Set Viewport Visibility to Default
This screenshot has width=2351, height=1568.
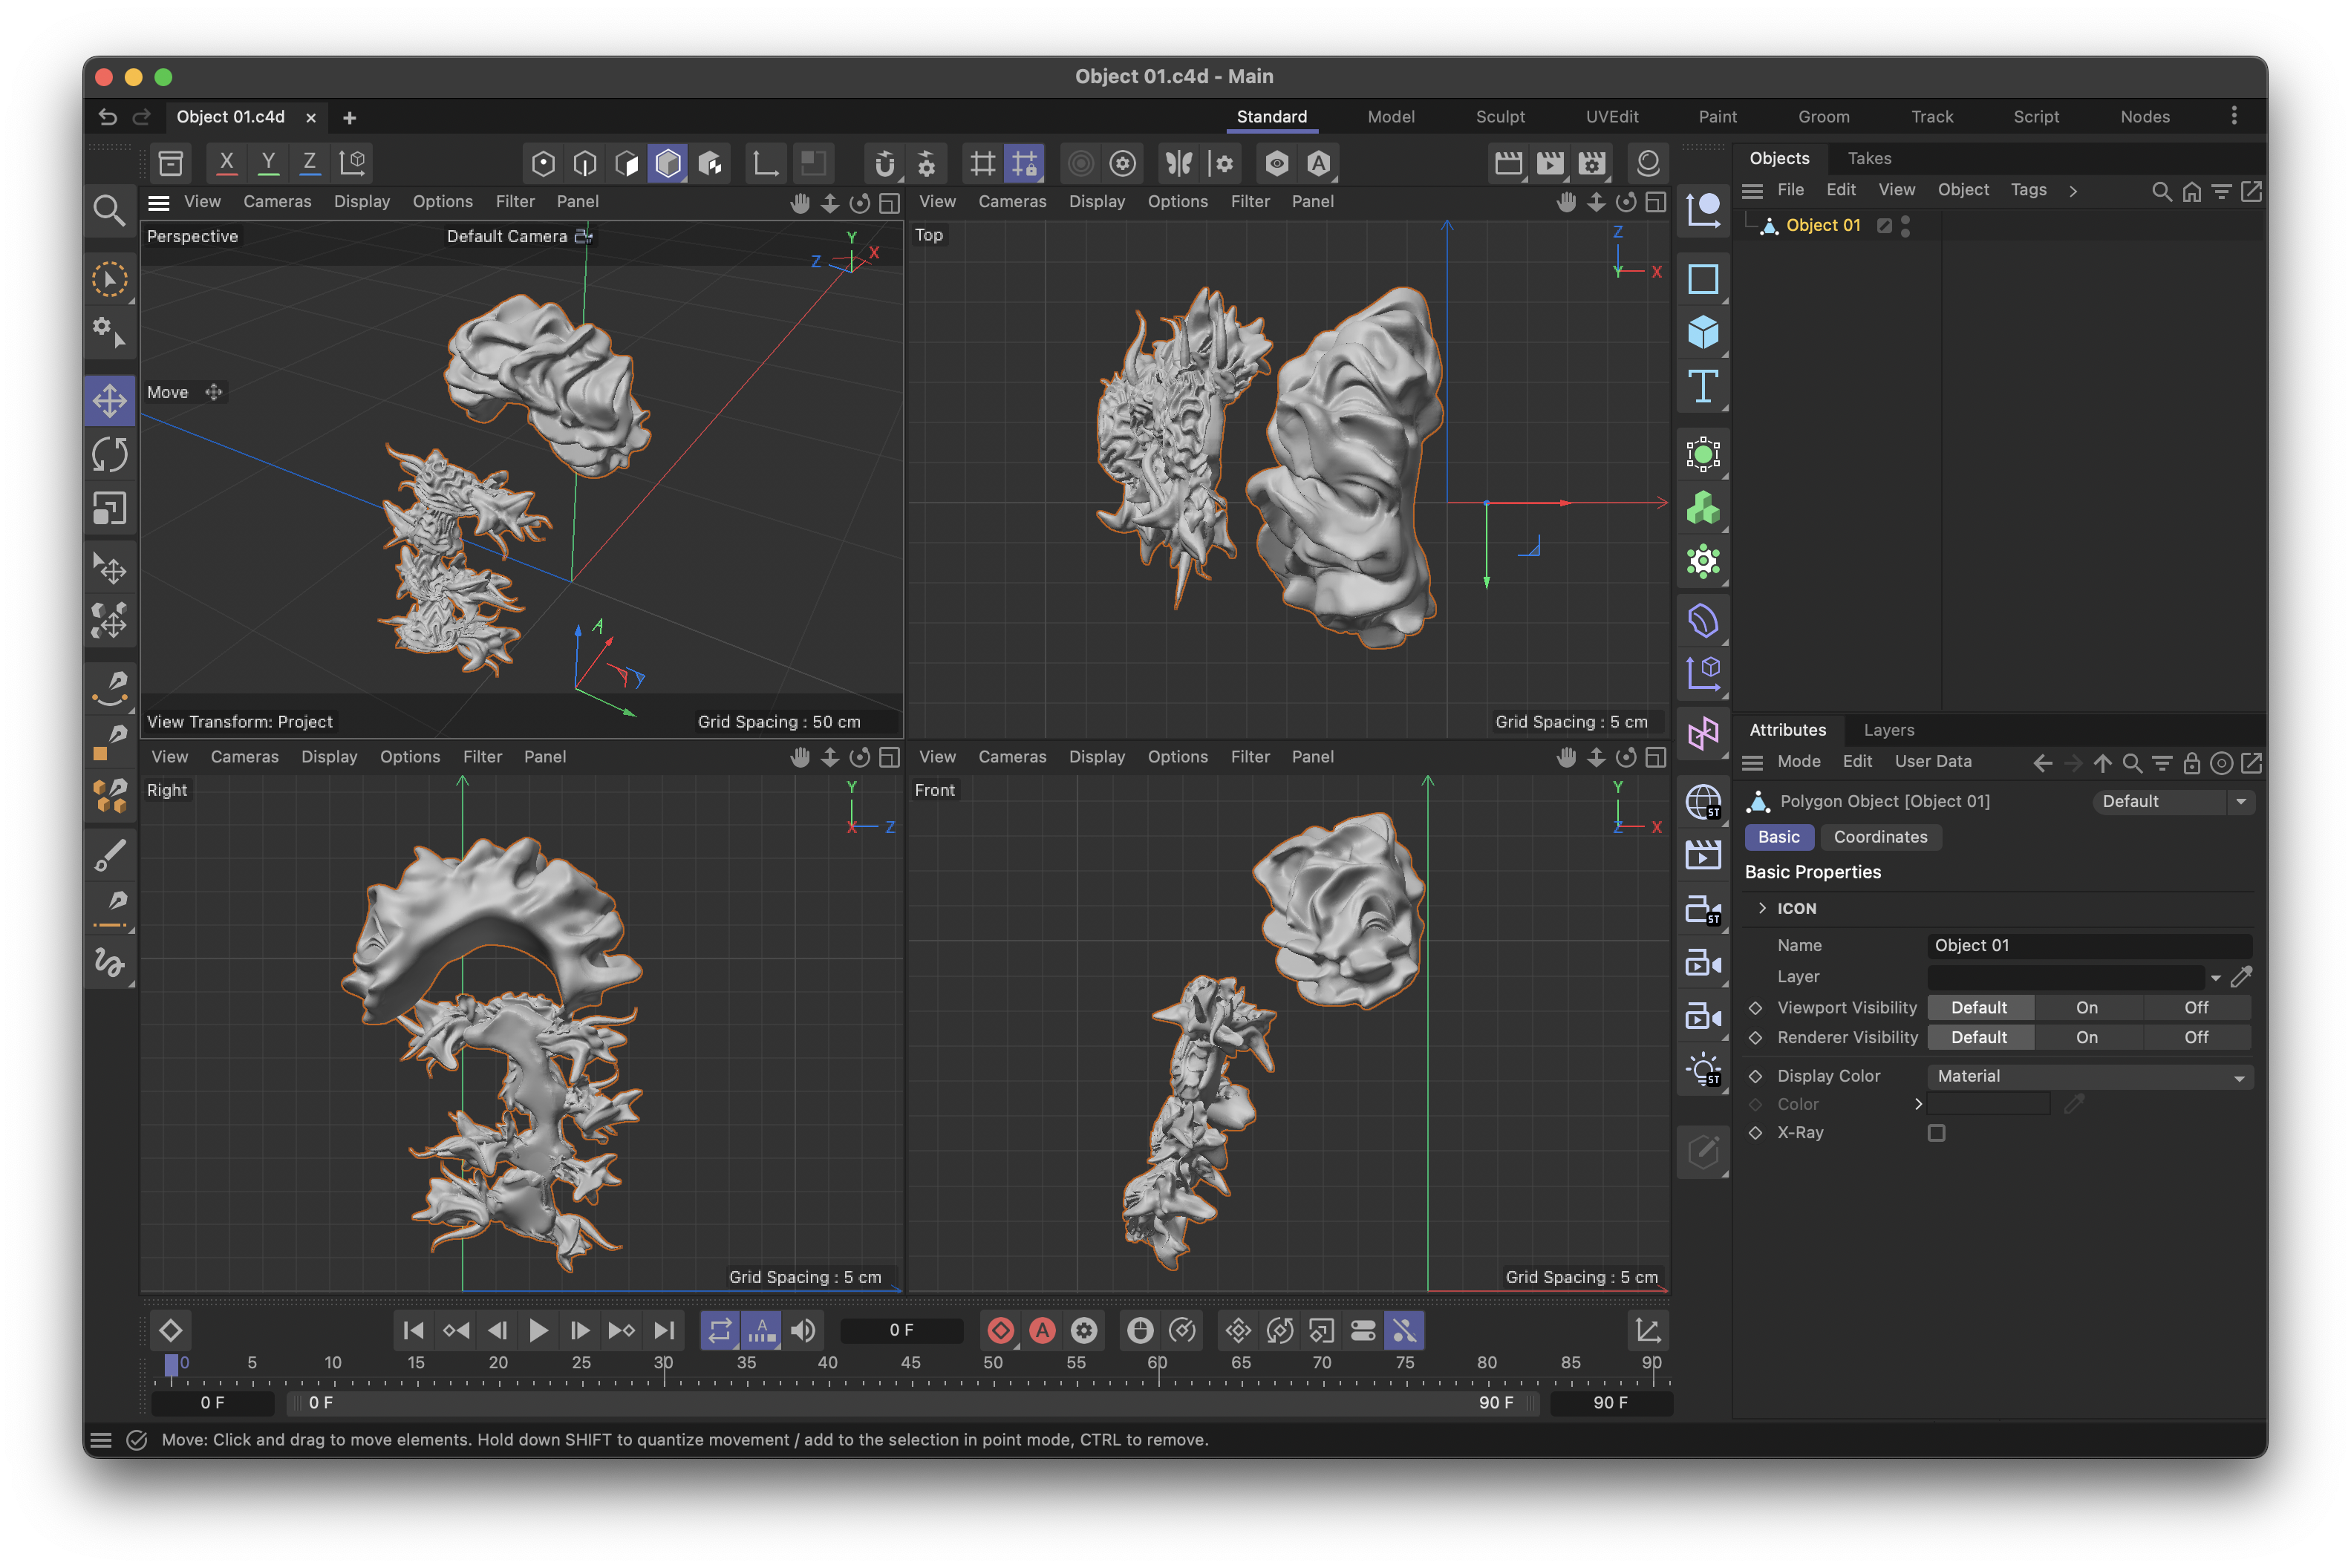pos(1979,1007)
